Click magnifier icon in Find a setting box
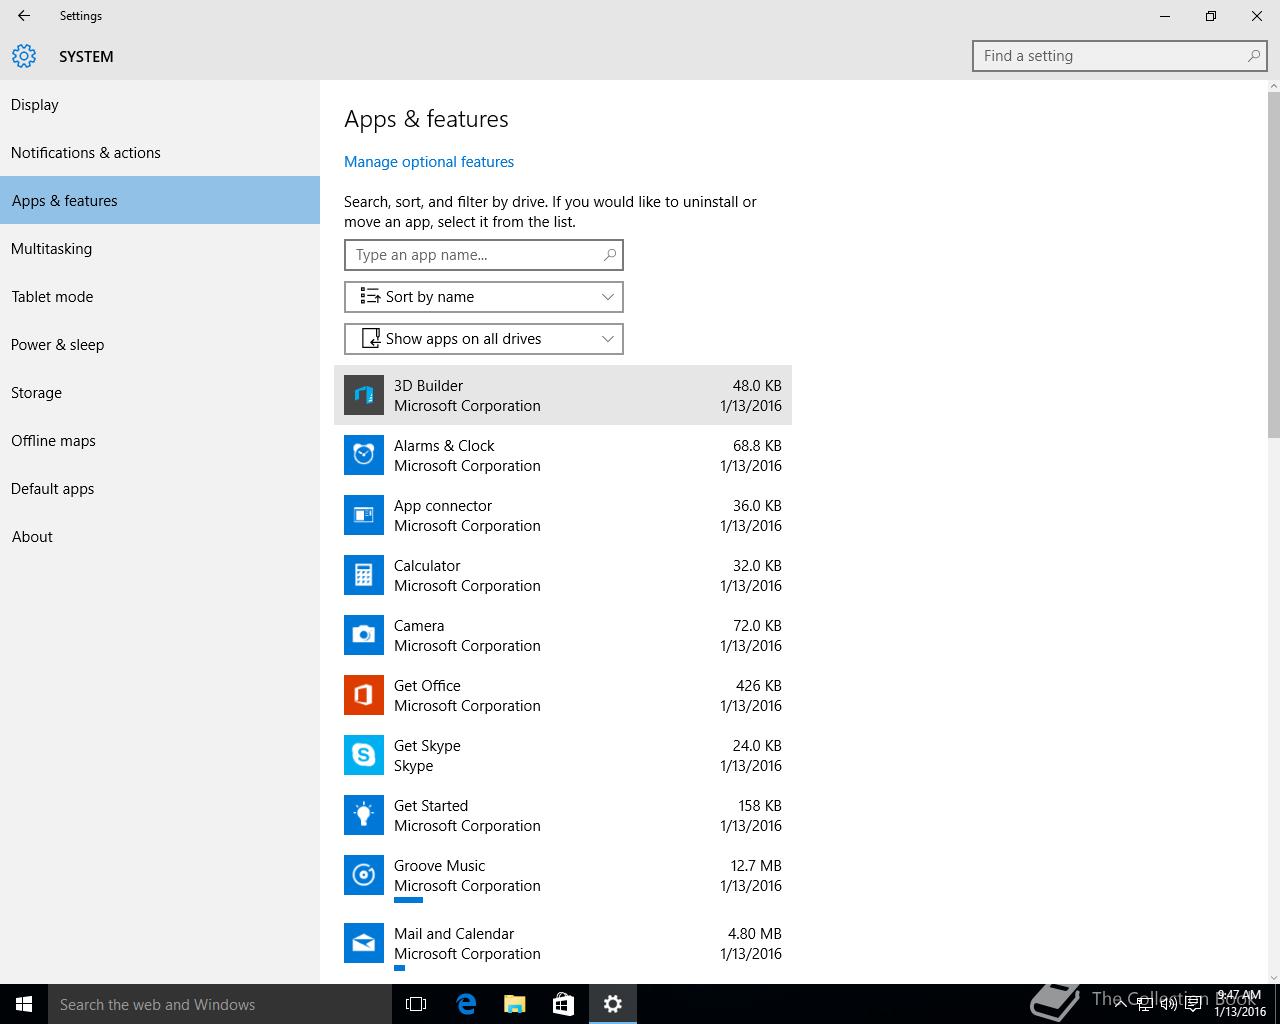This screenshot has height=1024, width=1280. (x=1253, y=56)
